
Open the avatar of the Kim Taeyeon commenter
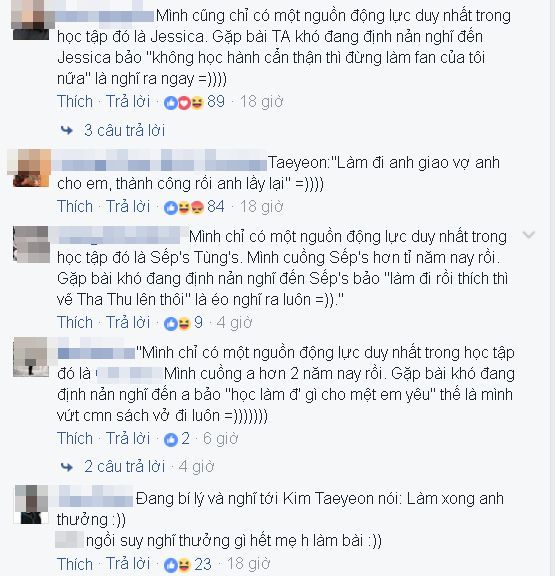31,504
